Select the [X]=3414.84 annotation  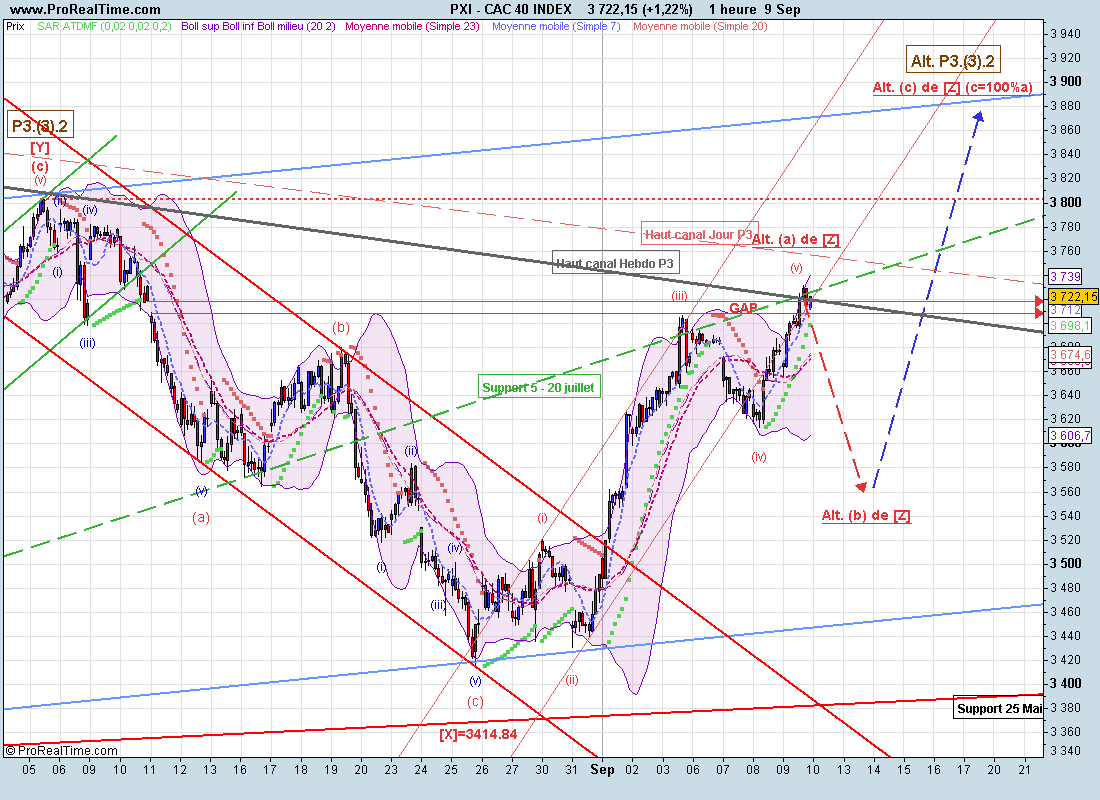point(478,735)
